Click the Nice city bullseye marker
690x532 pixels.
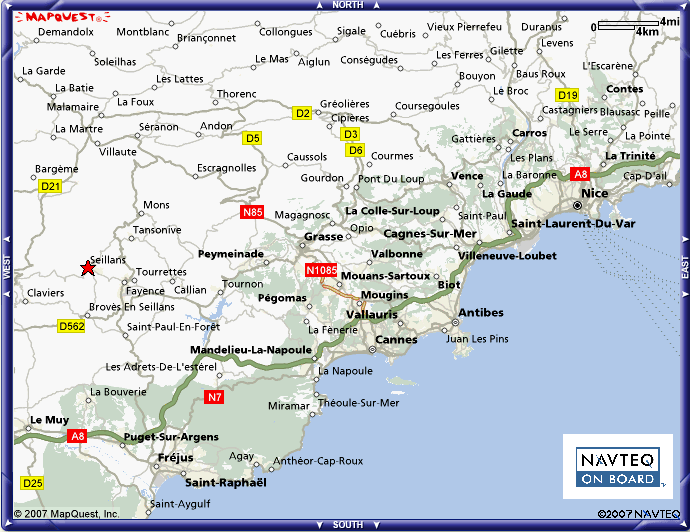577,205
